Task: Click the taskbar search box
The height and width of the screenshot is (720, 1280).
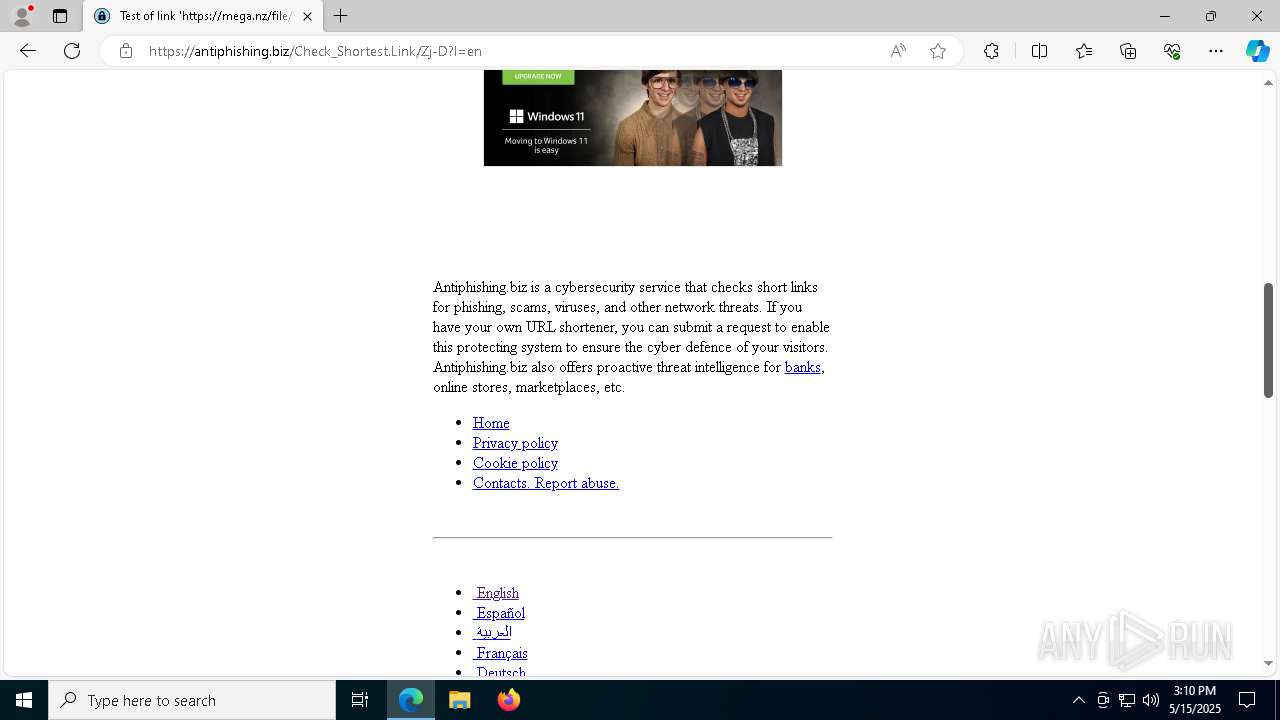Action: (192, 700)
